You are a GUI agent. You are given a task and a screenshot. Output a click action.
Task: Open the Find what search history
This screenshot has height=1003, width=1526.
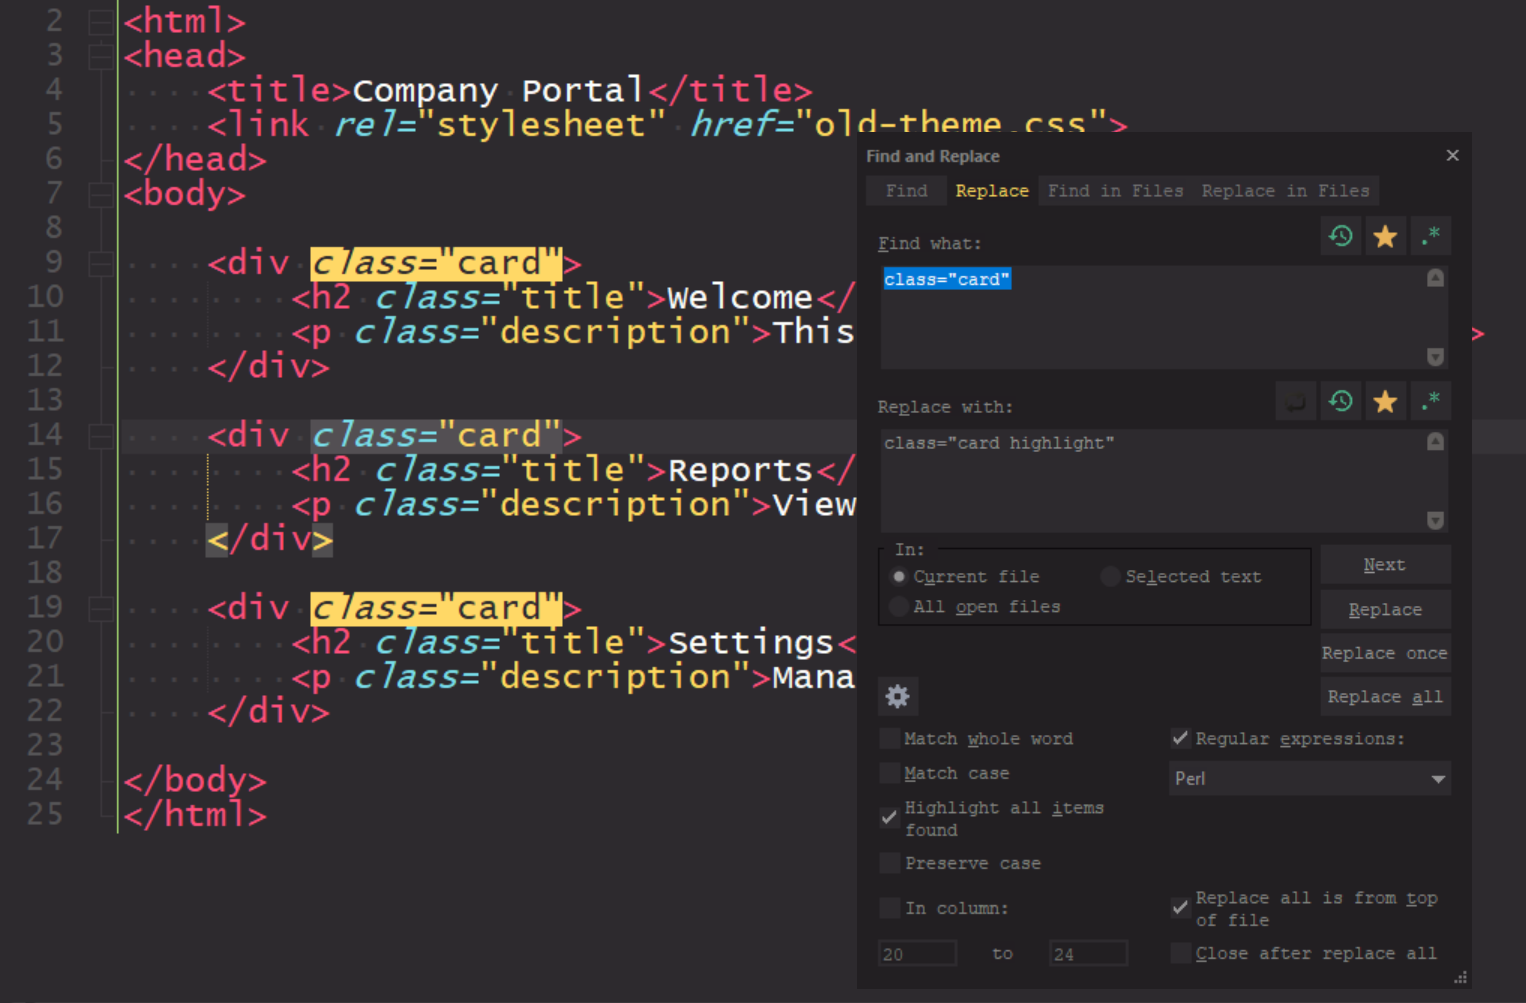(1340, 237)
